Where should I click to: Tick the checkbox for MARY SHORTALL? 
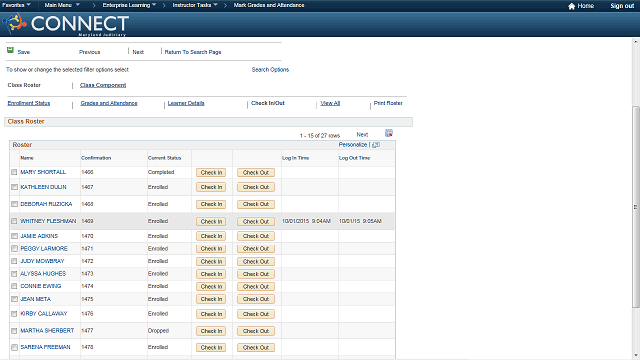click(x=14, y=172)
